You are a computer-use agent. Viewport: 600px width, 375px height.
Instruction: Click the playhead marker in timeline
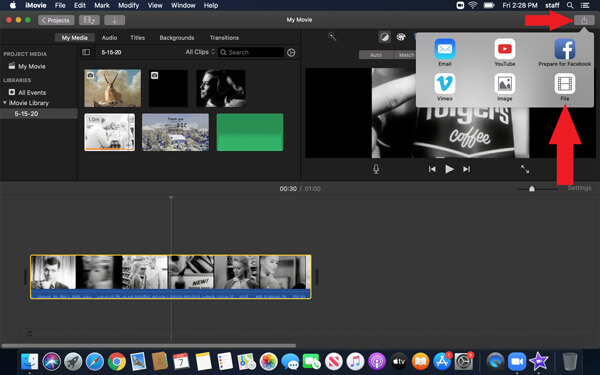(171, 197)
